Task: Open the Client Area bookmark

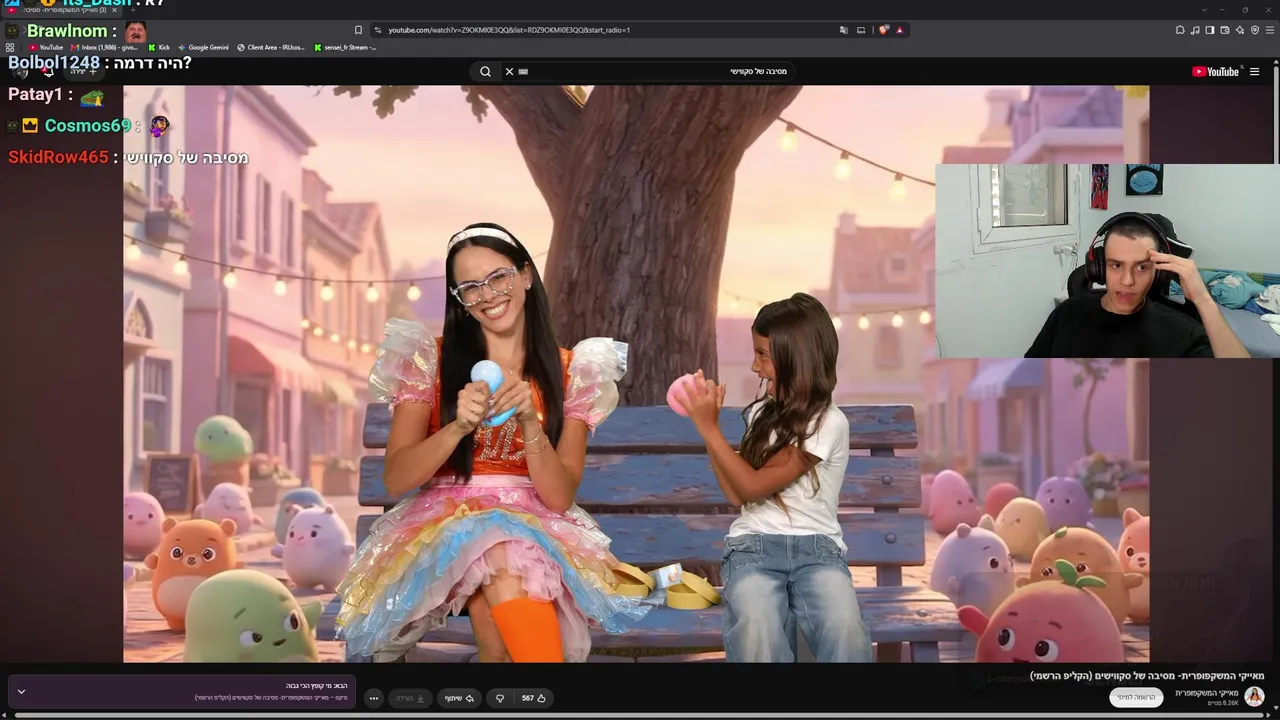Action: pyautogui.click(x=270, y=47)
